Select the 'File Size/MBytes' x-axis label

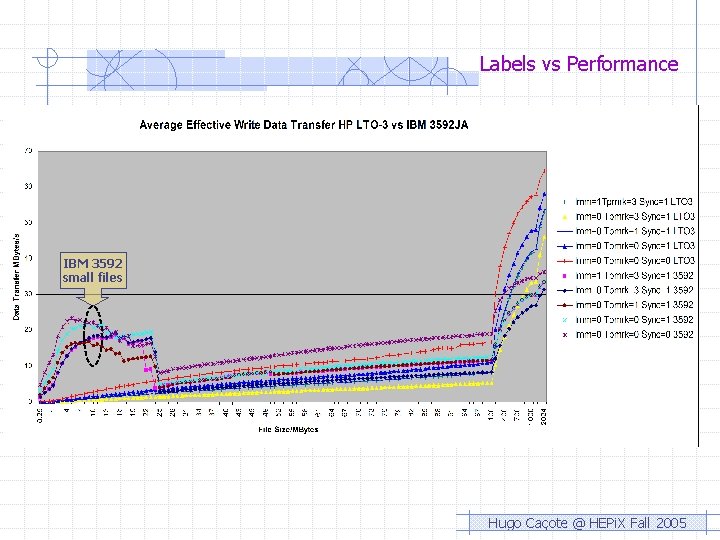288,430
